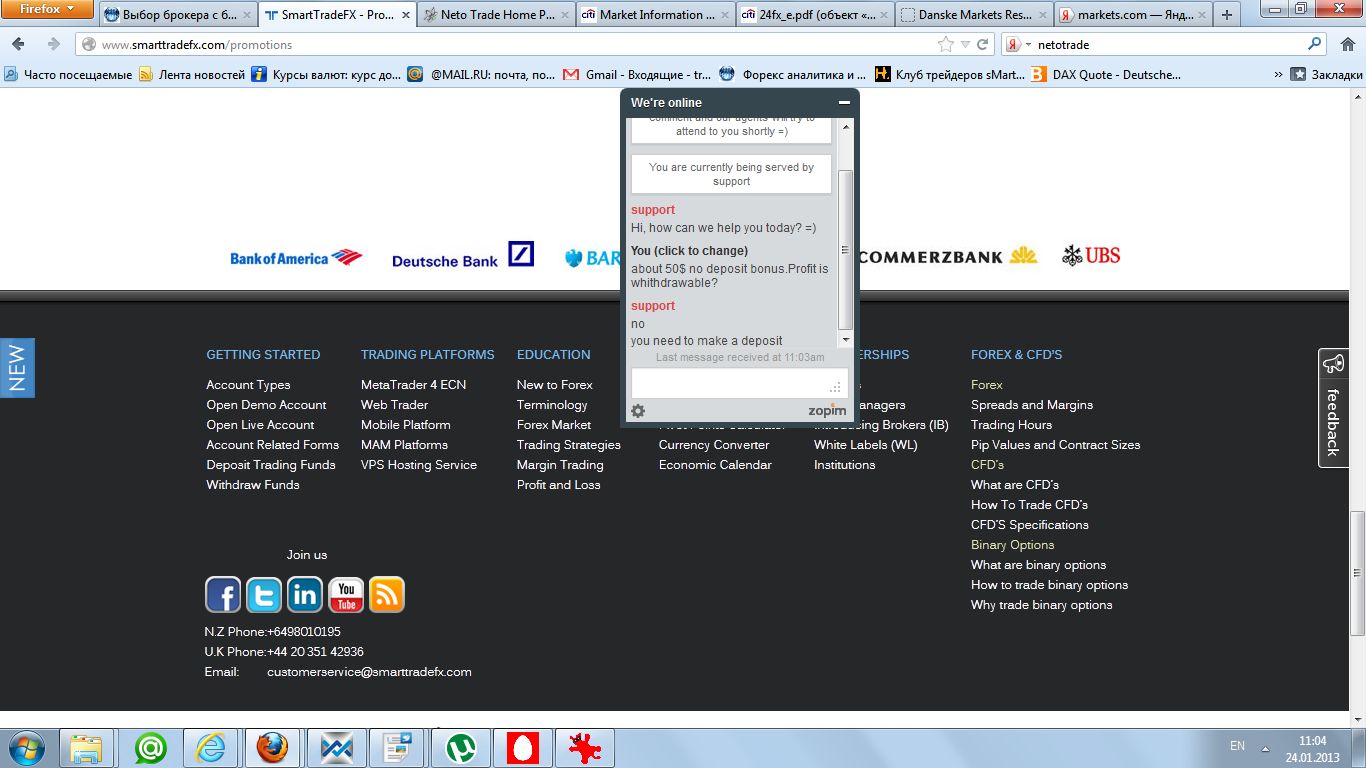Open the Закладки bookmarks menu
Image resolution: width=1366 pixels, height=768 pixels.
click(x=1326, y=74)
